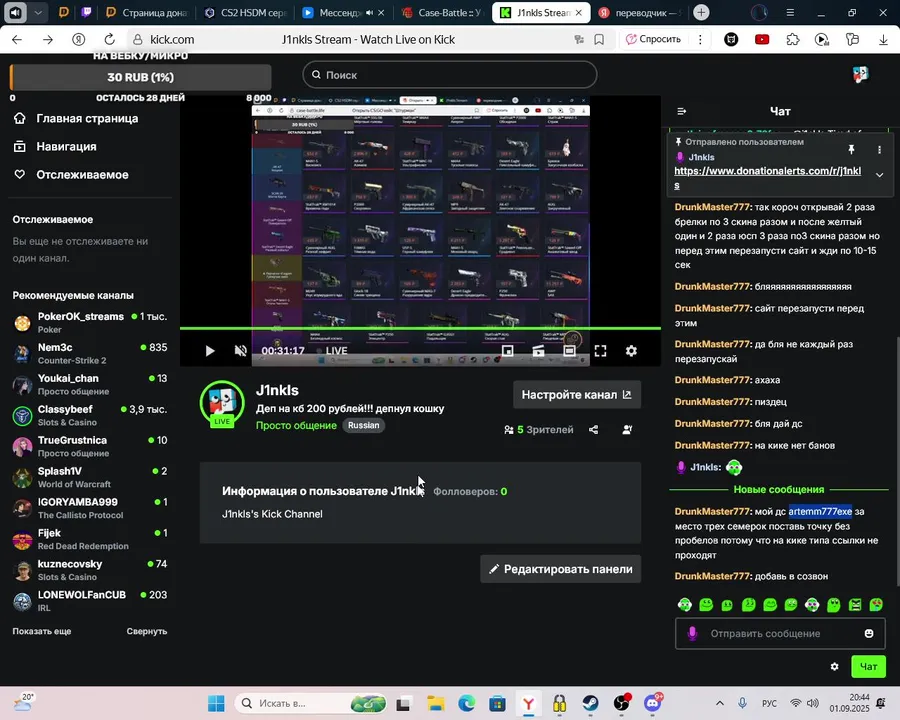900x720 pixels.
Task: Unmute the stream player audio
Action: click(x=240, y=350)
